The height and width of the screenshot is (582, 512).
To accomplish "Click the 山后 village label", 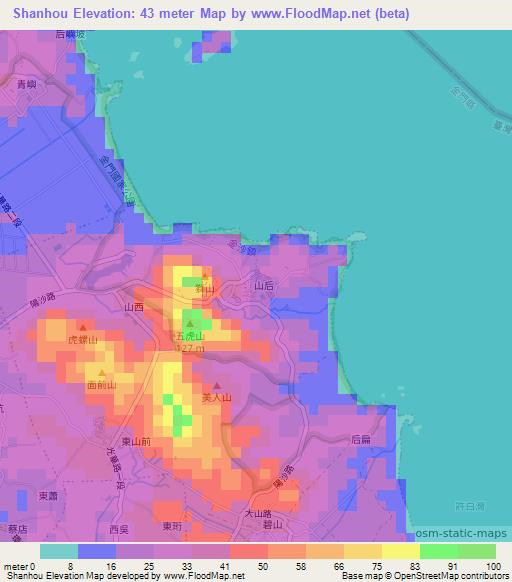I will coord(264,285).
